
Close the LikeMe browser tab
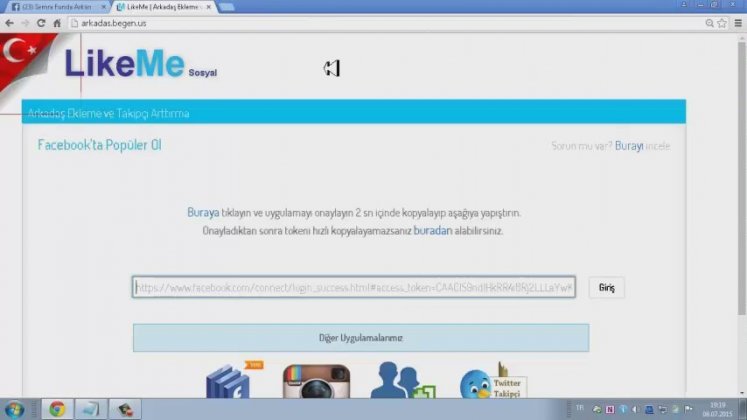[208, 7]
